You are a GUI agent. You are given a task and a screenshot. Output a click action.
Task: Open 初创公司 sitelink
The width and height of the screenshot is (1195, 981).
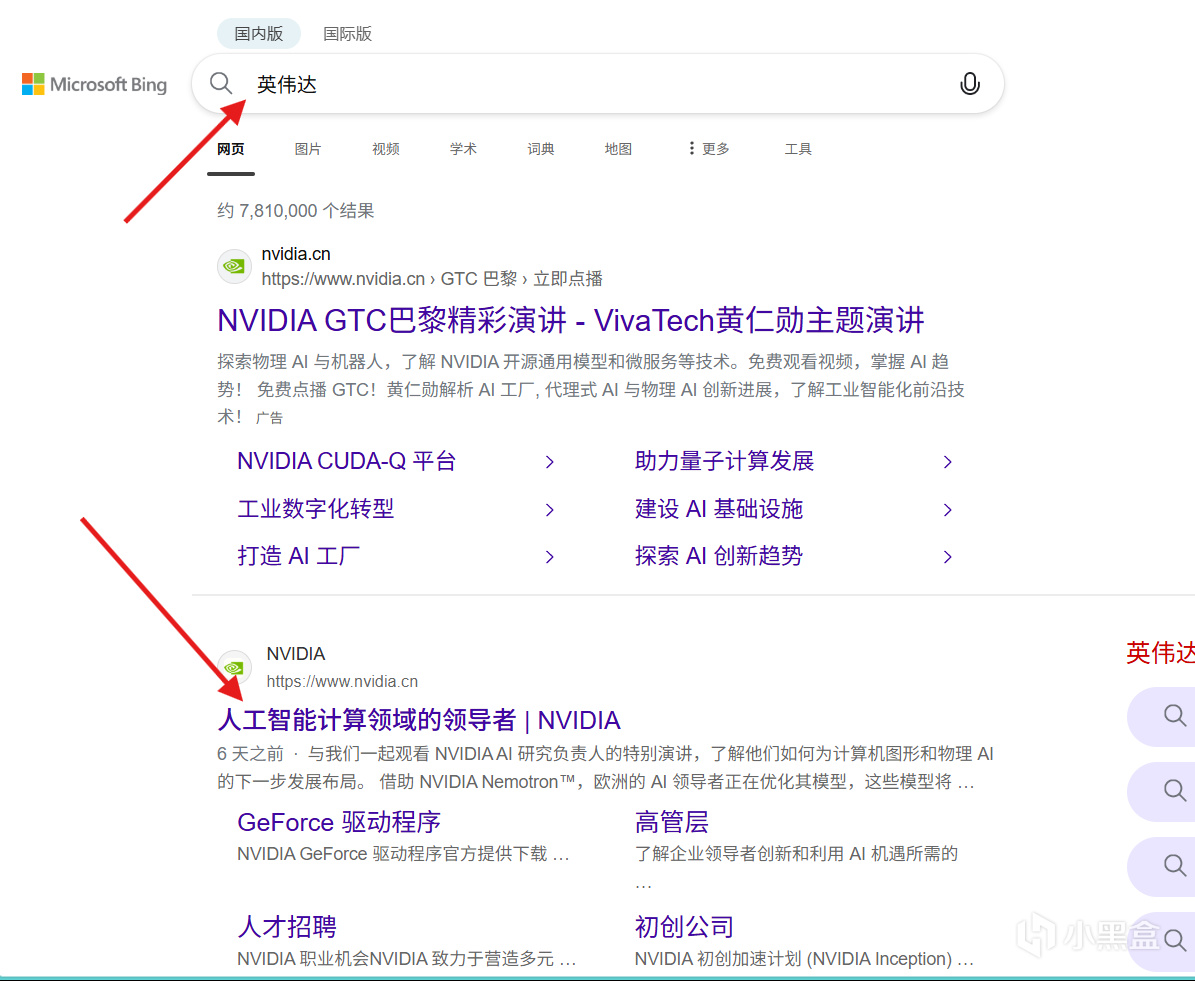click(684, 927)
